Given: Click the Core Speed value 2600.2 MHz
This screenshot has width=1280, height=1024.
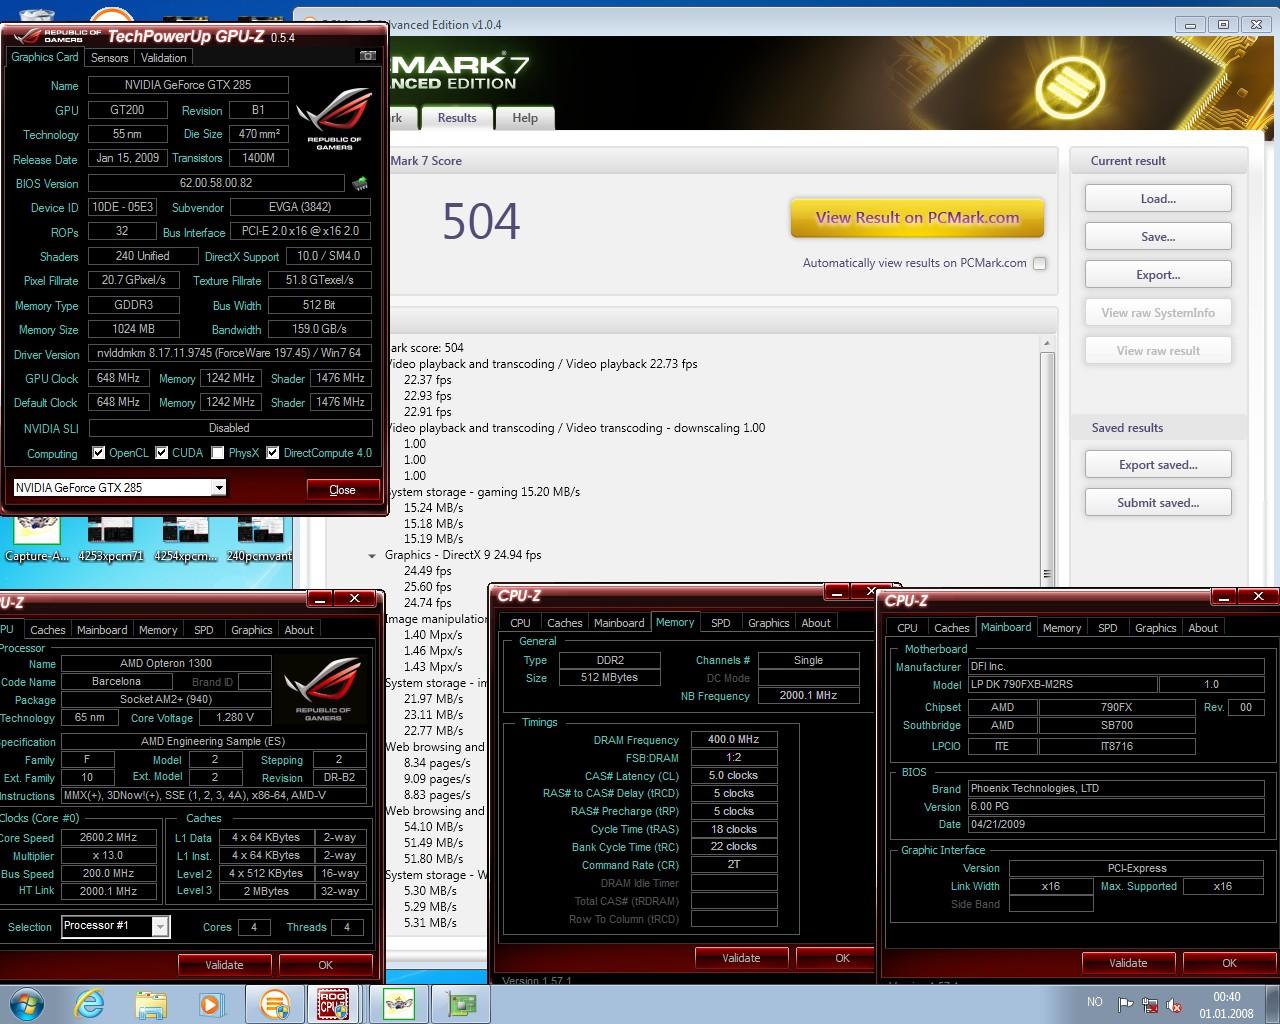Looking at the screenshot, I should 108,838.
